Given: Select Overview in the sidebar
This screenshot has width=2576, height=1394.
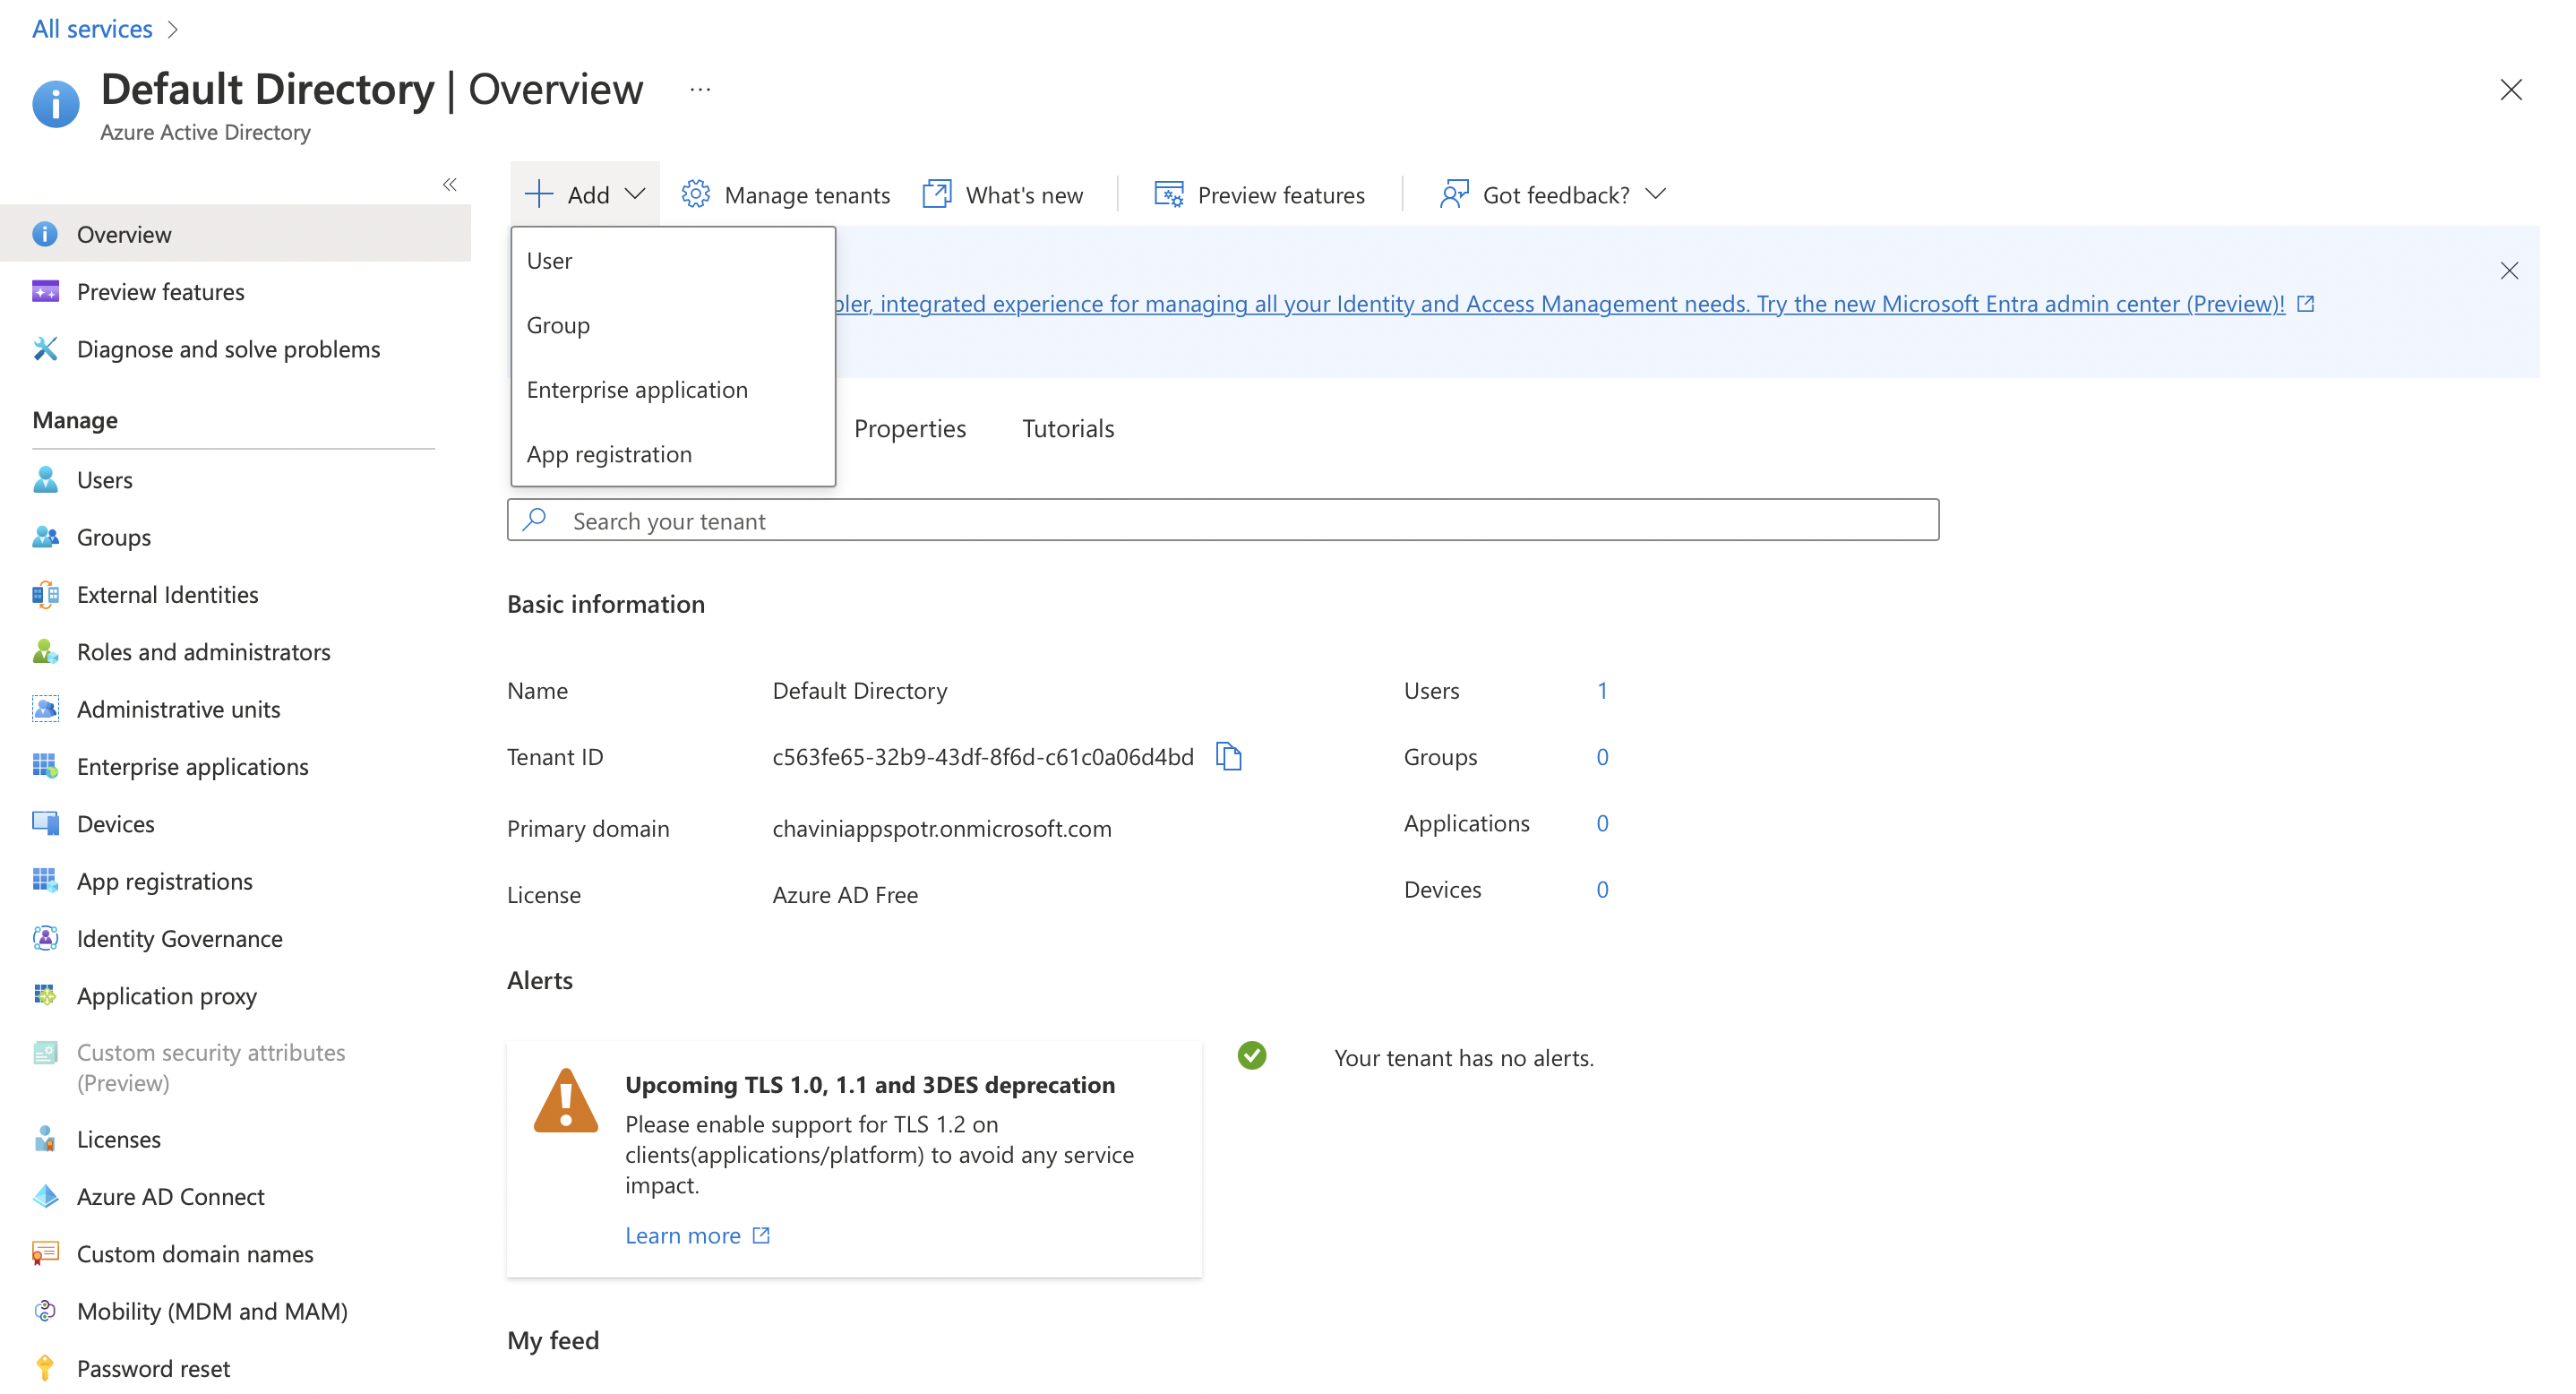Looking at the screenshot, I should point(235,234).
